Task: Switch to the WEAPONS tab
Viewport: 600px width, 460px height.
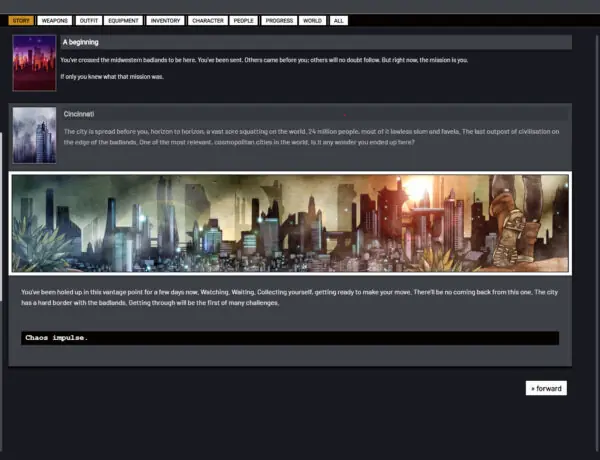Action: (x=55, y=20)
